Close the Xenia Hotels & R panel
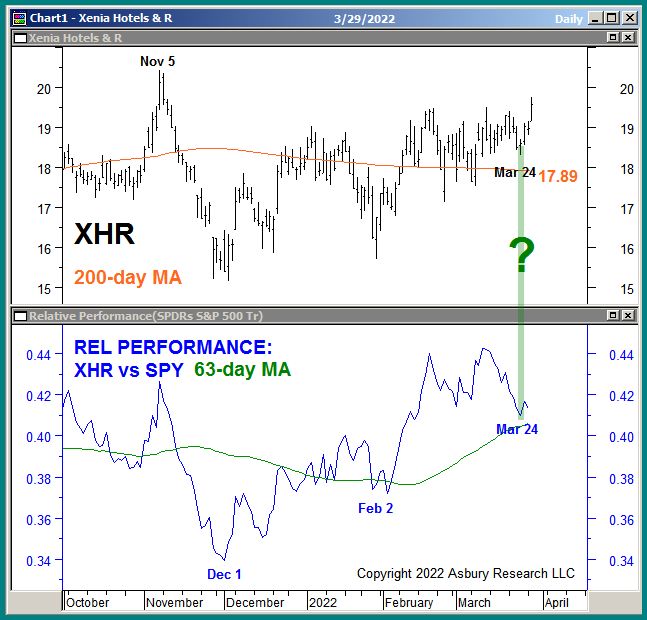 pos(628,37)
